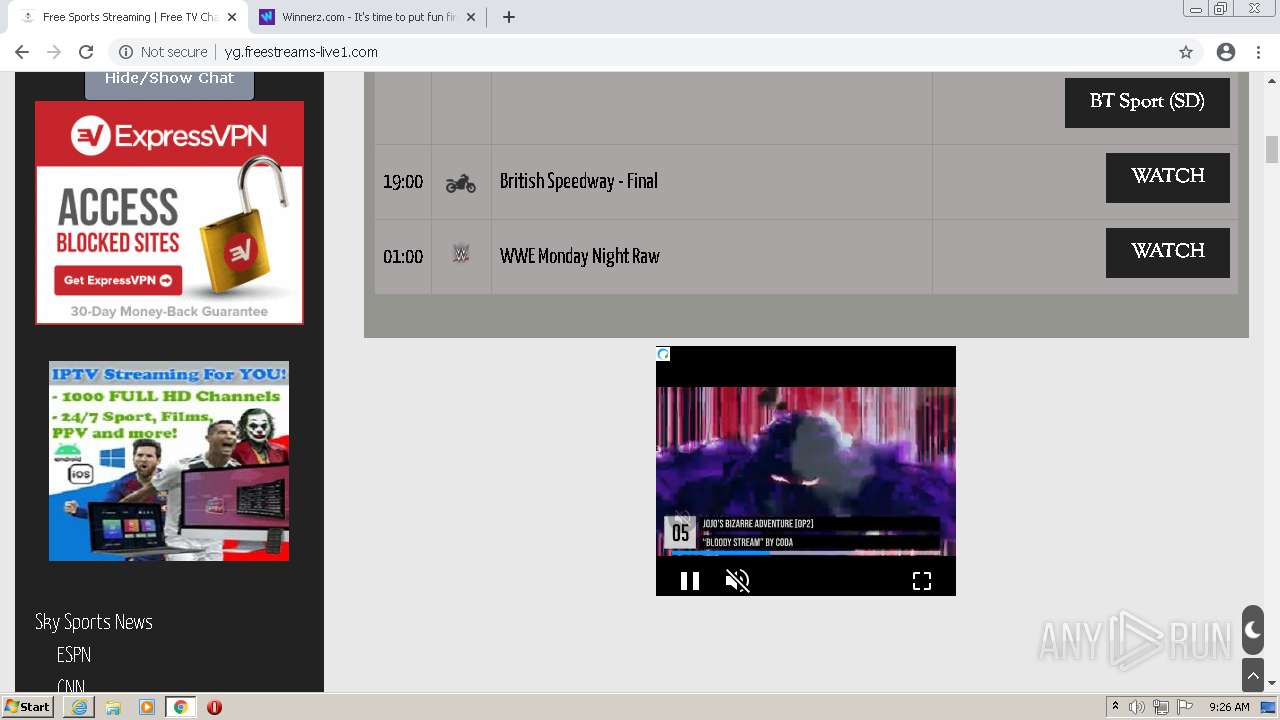Image resolution: width=1280 pixels, height=720 pixels.
Task: Click the 9:26 AM taskbar clock
Action: 1229,707
